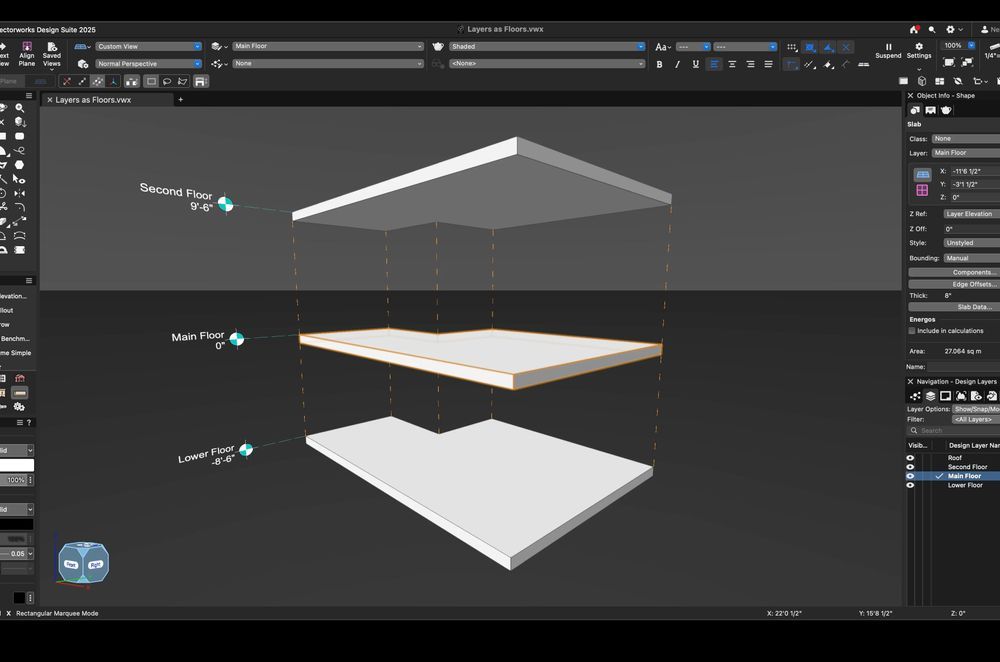Open snapping Settings gear icon
Image resolution: width=1000 pixels, height=662 pixels.
(x=919, y=47)
